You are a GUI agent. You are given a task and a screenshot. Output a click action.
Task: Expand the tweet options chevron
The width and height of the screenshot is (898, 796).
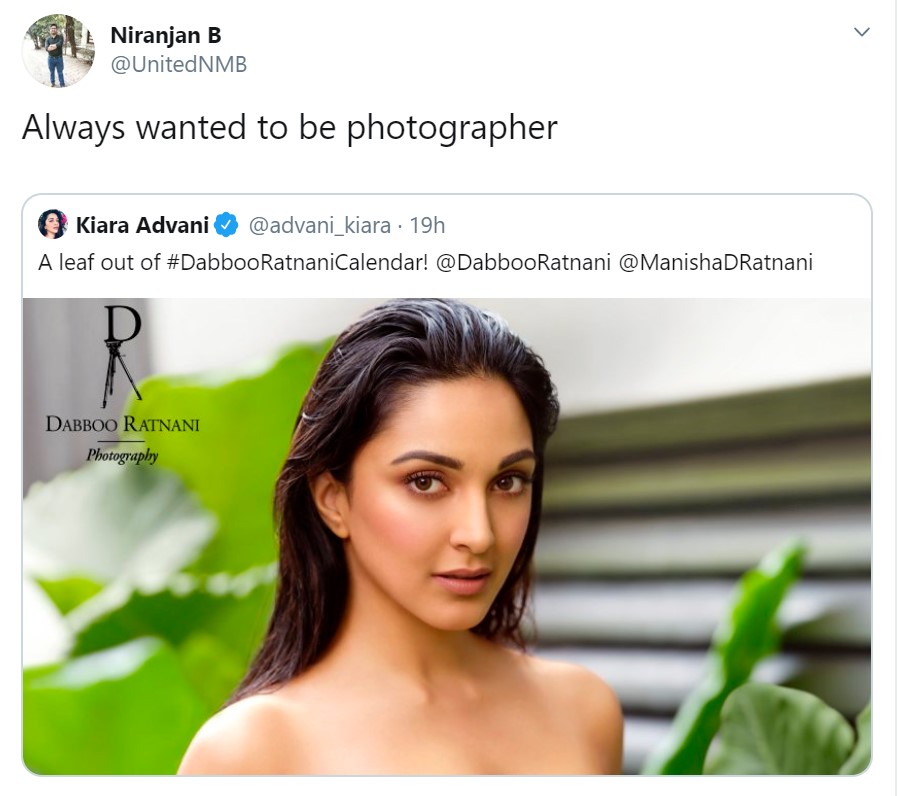point(861,32)
